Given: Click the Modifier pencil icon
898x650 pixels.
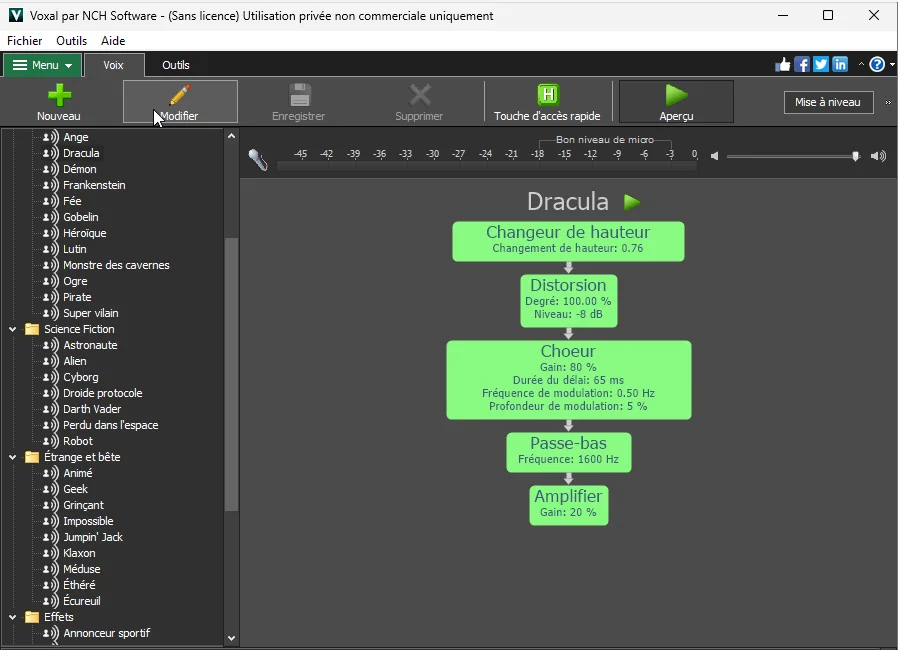Looking at the screenshot, I should [180, 95].
